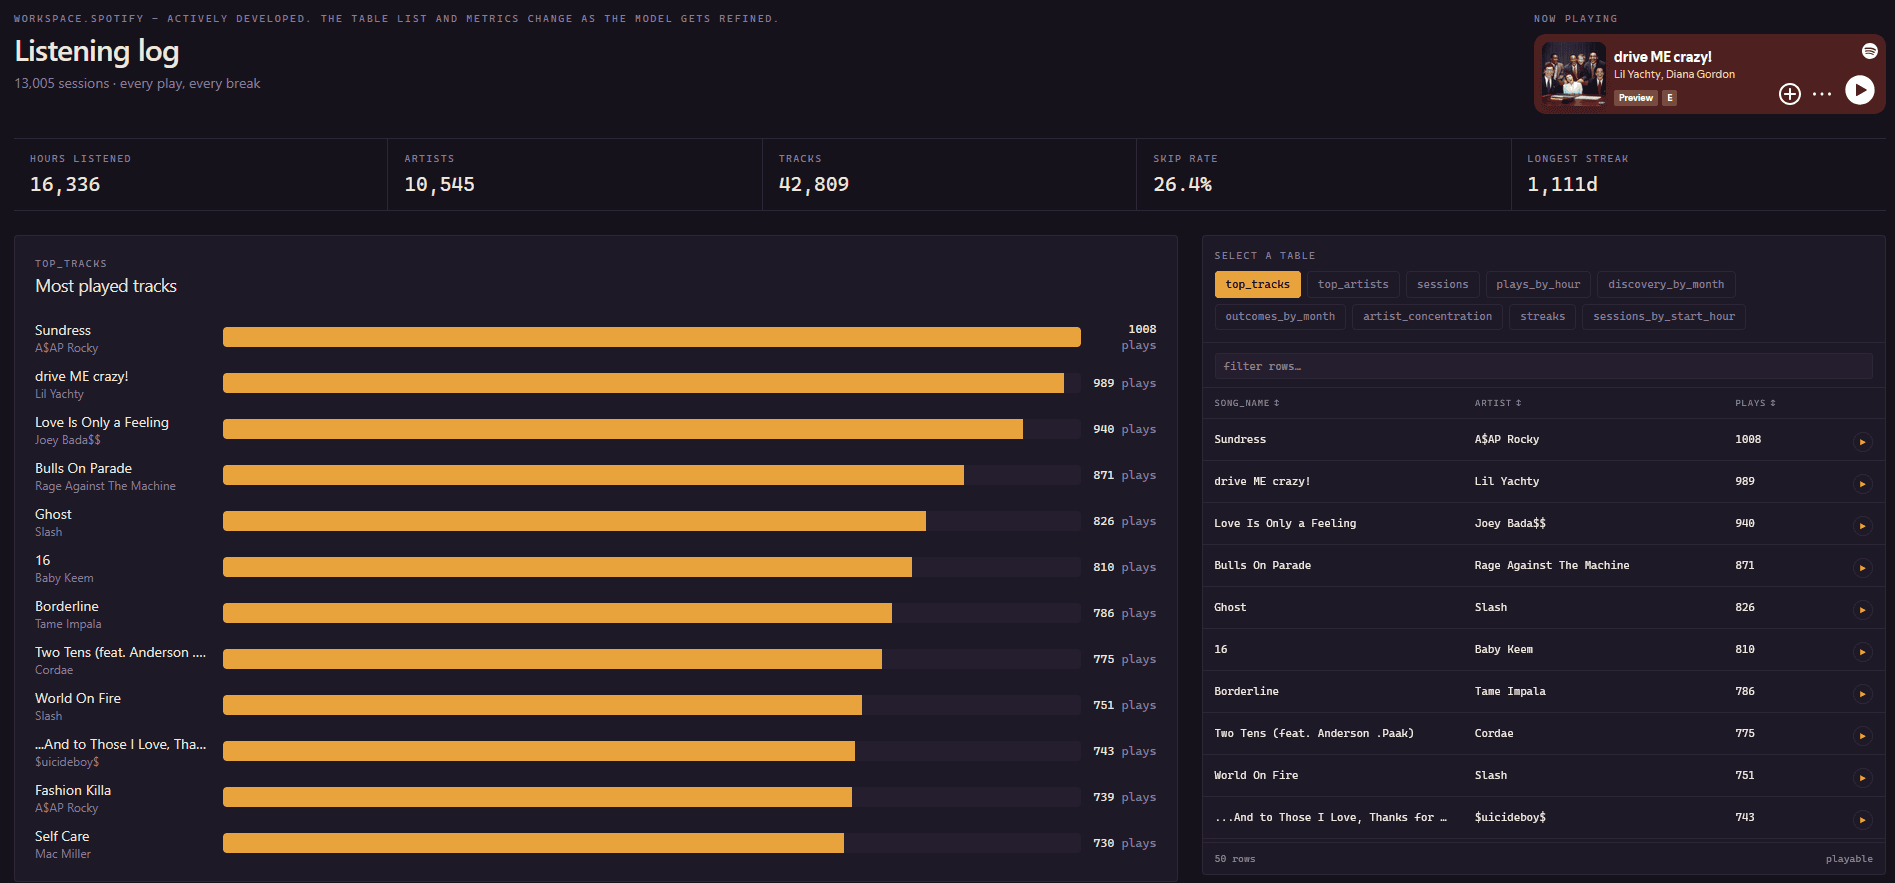
Task: Click the Hours Listened stat card
Action: tap(201, 174)
